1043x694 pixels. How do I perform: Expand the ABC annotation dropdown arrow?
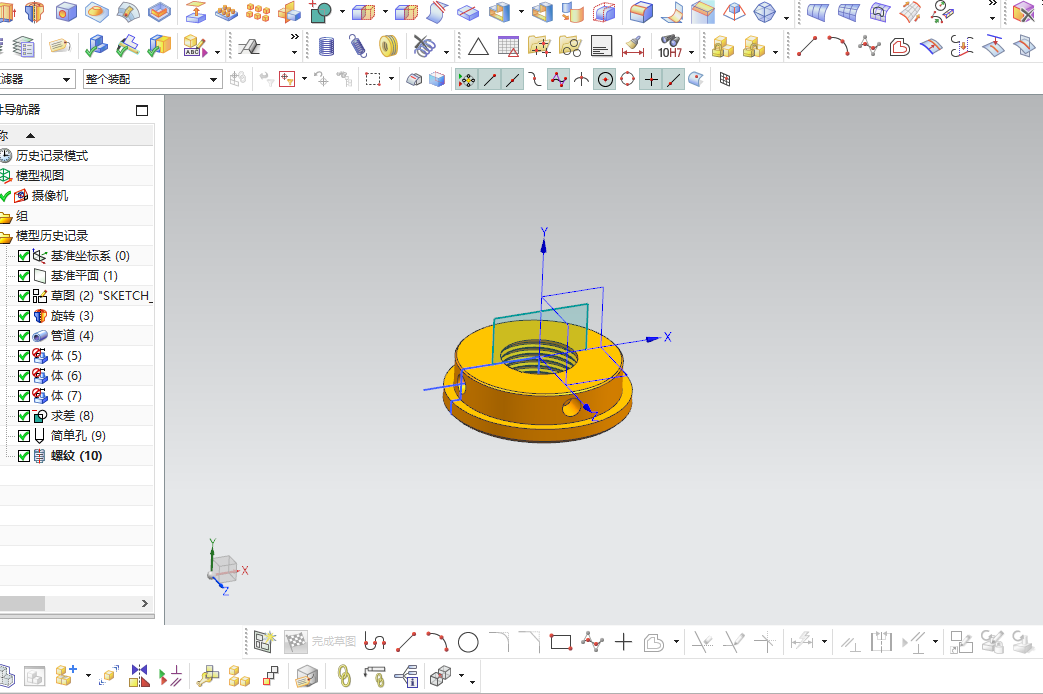pos(217,52)
